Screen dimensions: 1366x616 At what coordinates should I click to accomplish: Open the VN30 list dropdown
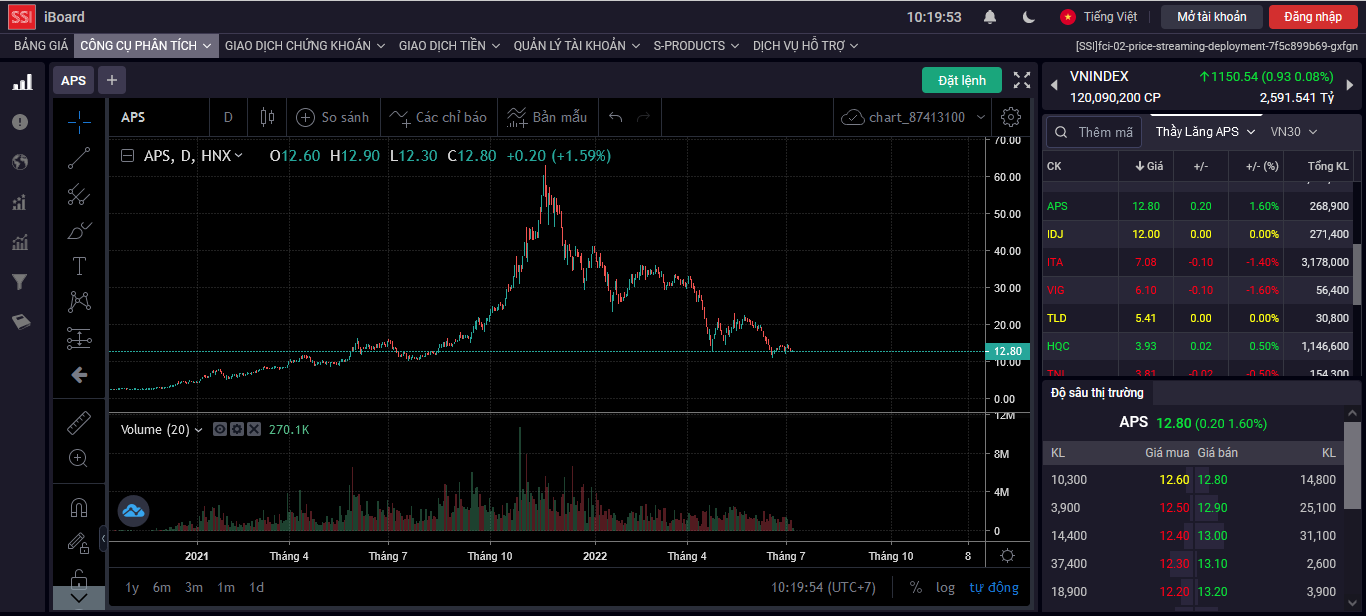pos(1294,132)
